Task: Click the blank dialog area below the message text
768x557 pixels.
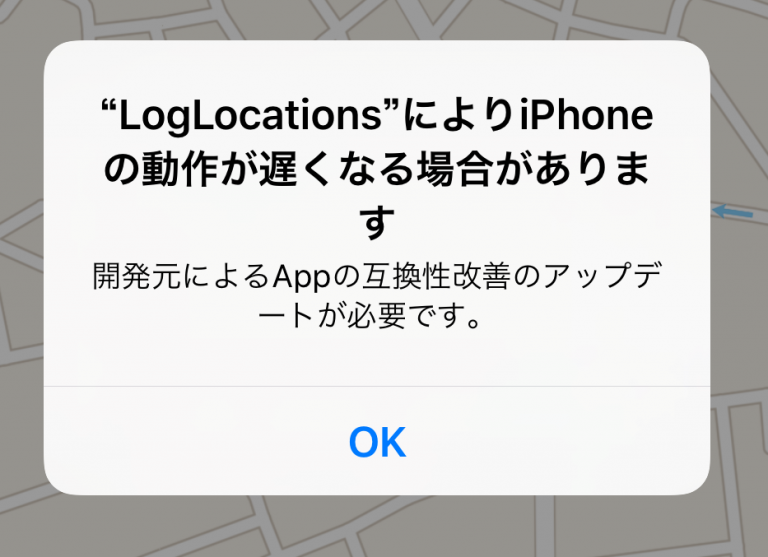Action: [x=377, y=358]
